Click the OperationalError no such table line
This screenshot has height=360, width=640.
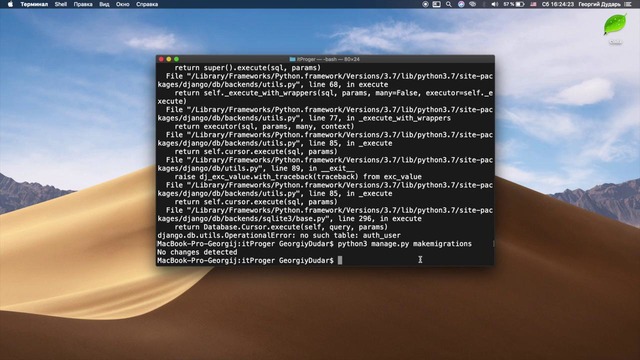279,236
